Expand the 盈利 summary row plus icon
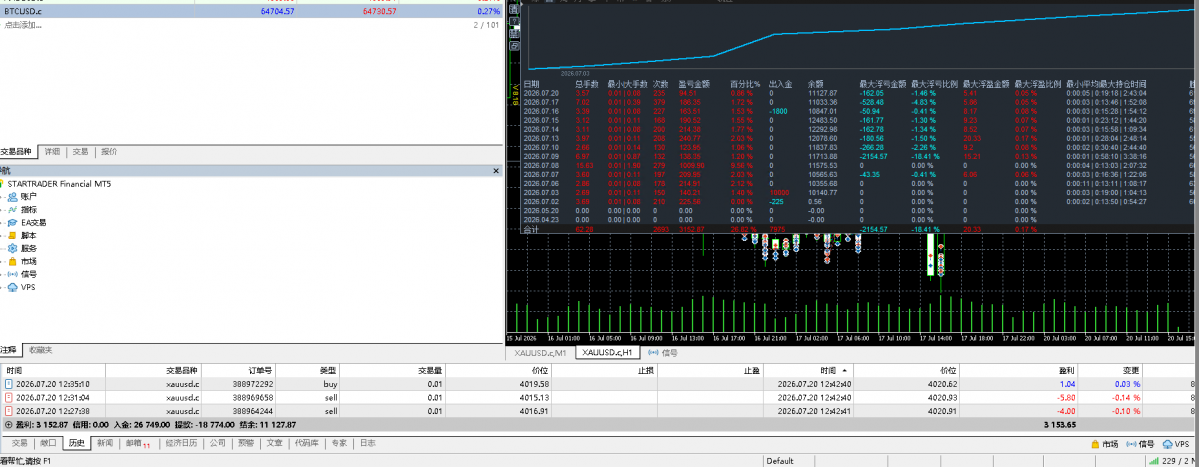This screenshot has width=1199, height=467. tap(8, 424)
